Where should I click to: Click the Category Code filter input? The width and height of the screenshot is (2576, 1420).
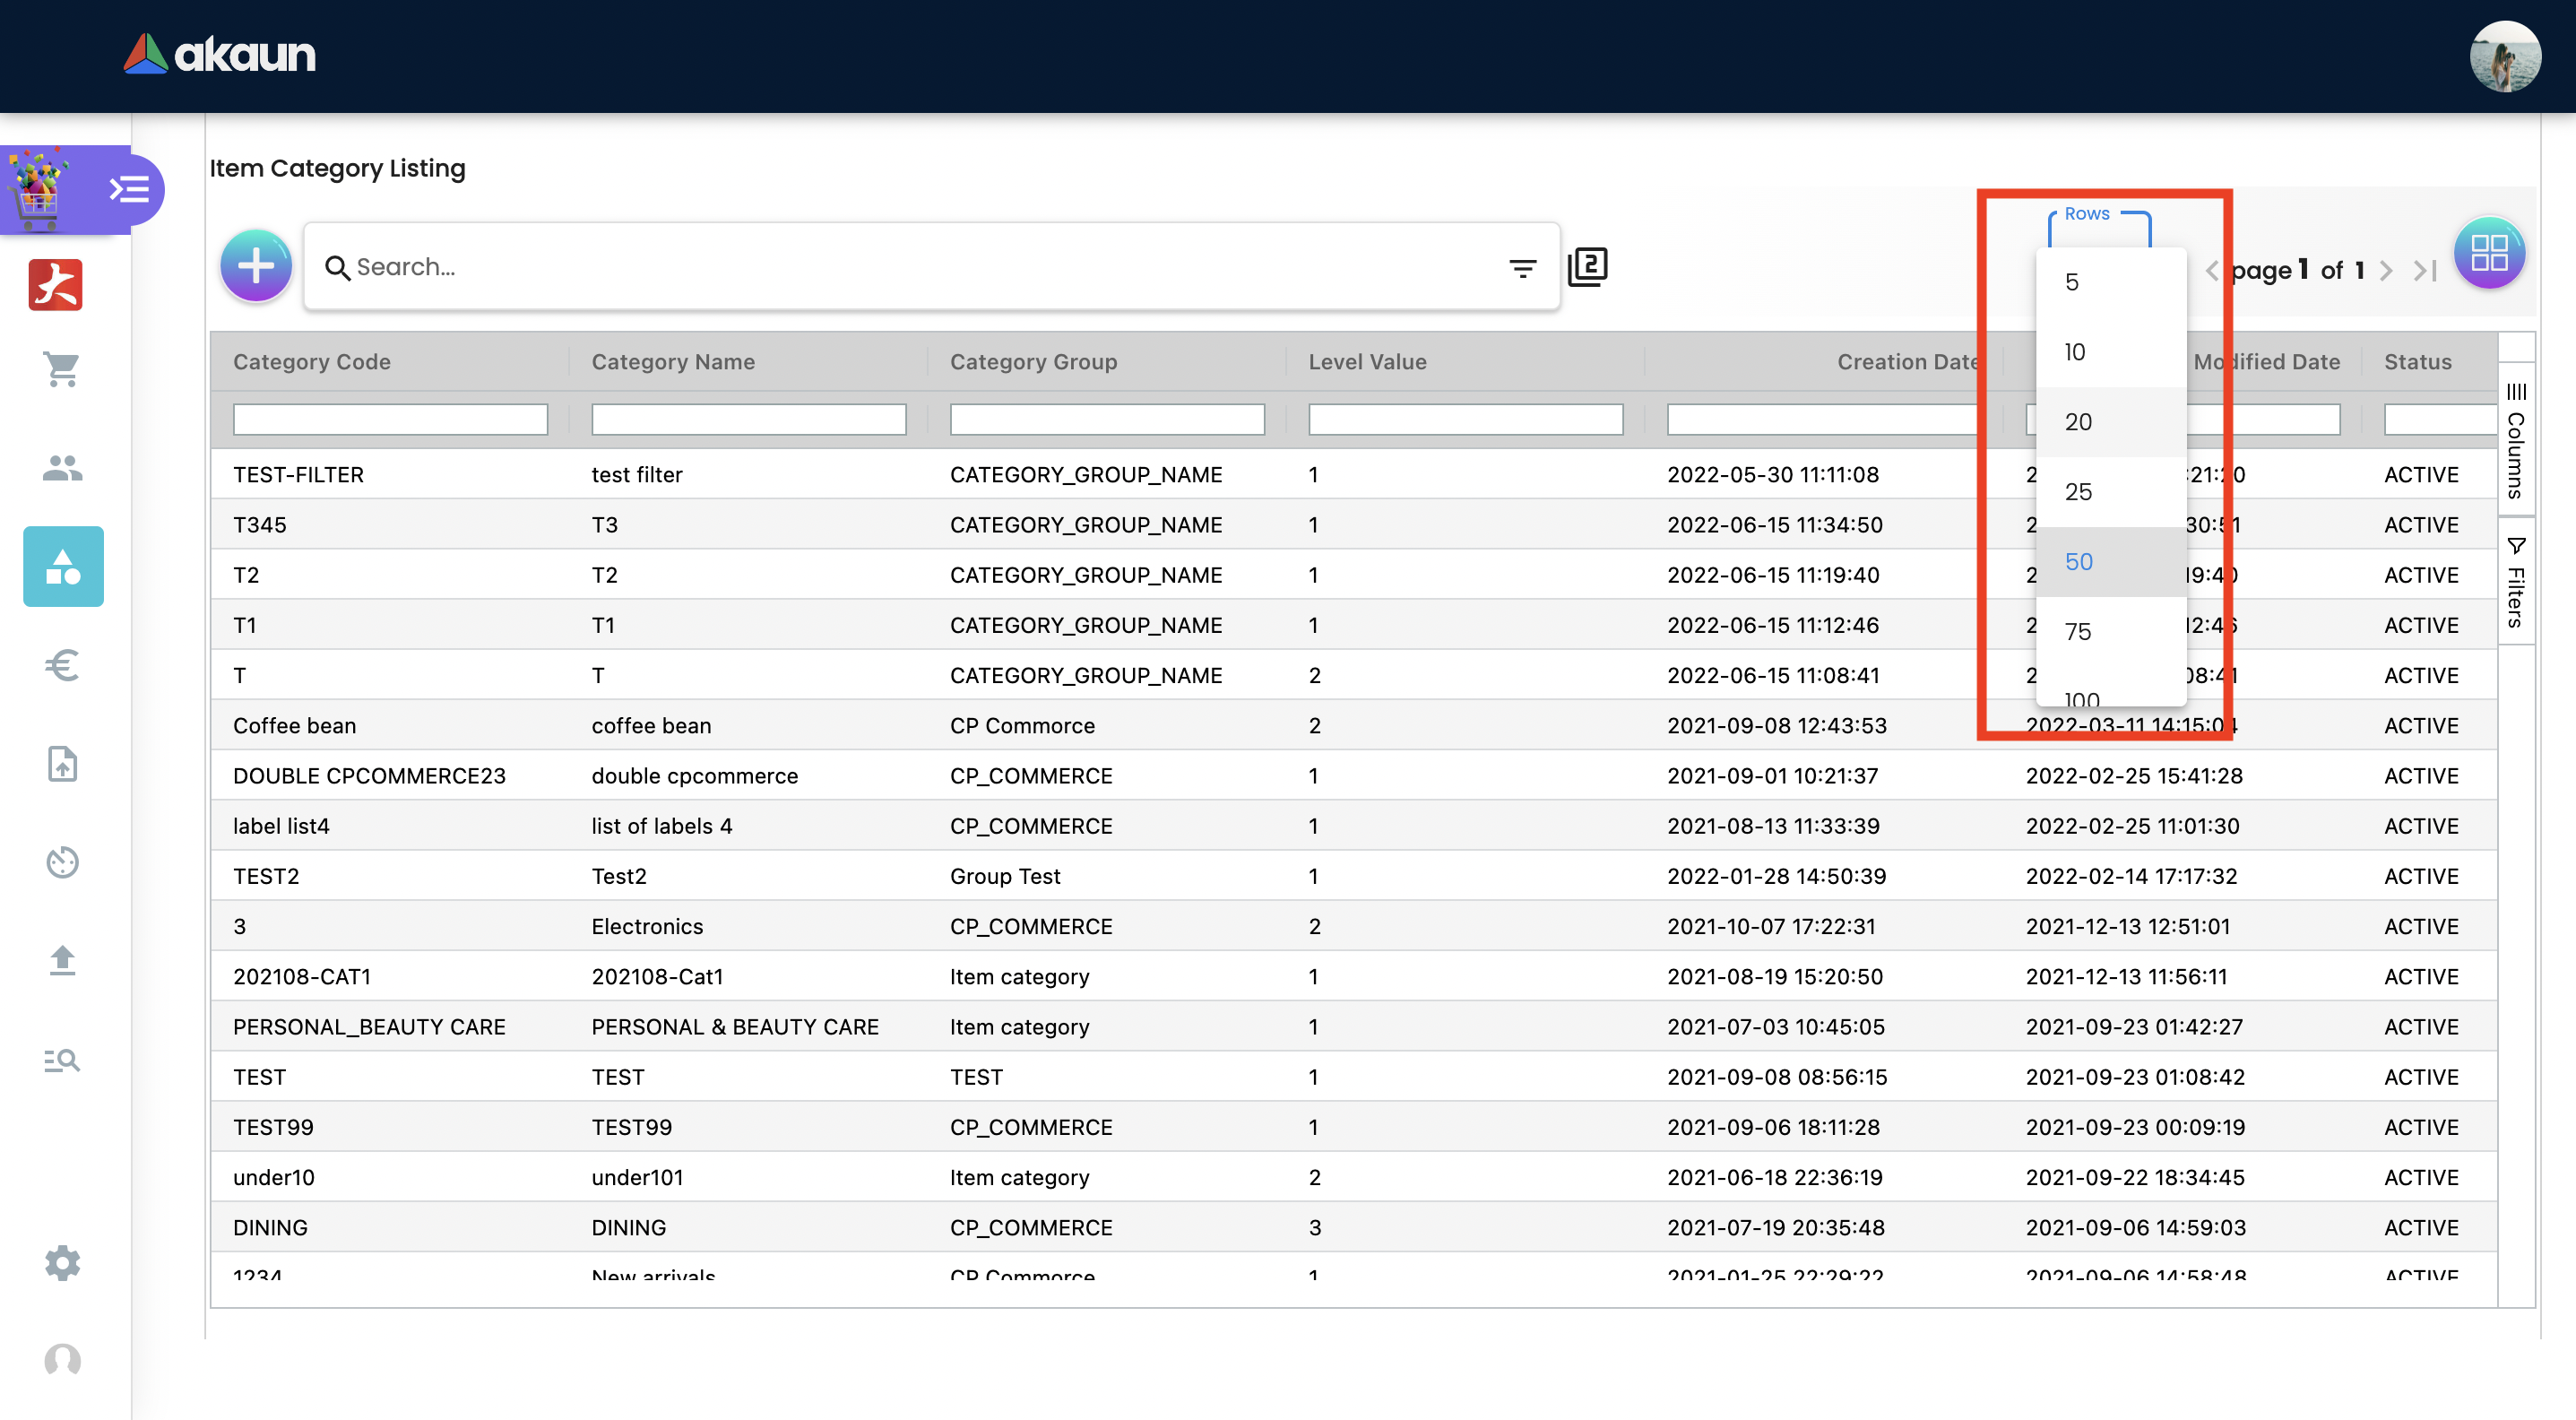(390, 419)
